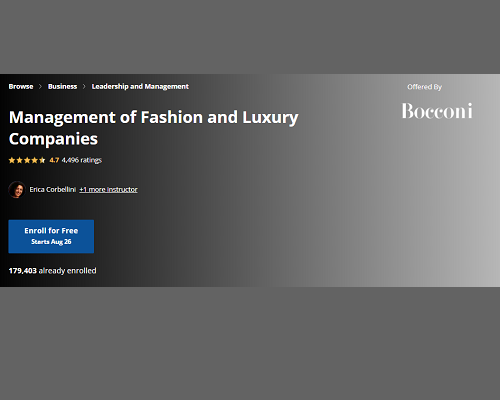Open instructor Erica Corbellini's name
Viewport: 500px width, 400px height.
pos(53,190)
